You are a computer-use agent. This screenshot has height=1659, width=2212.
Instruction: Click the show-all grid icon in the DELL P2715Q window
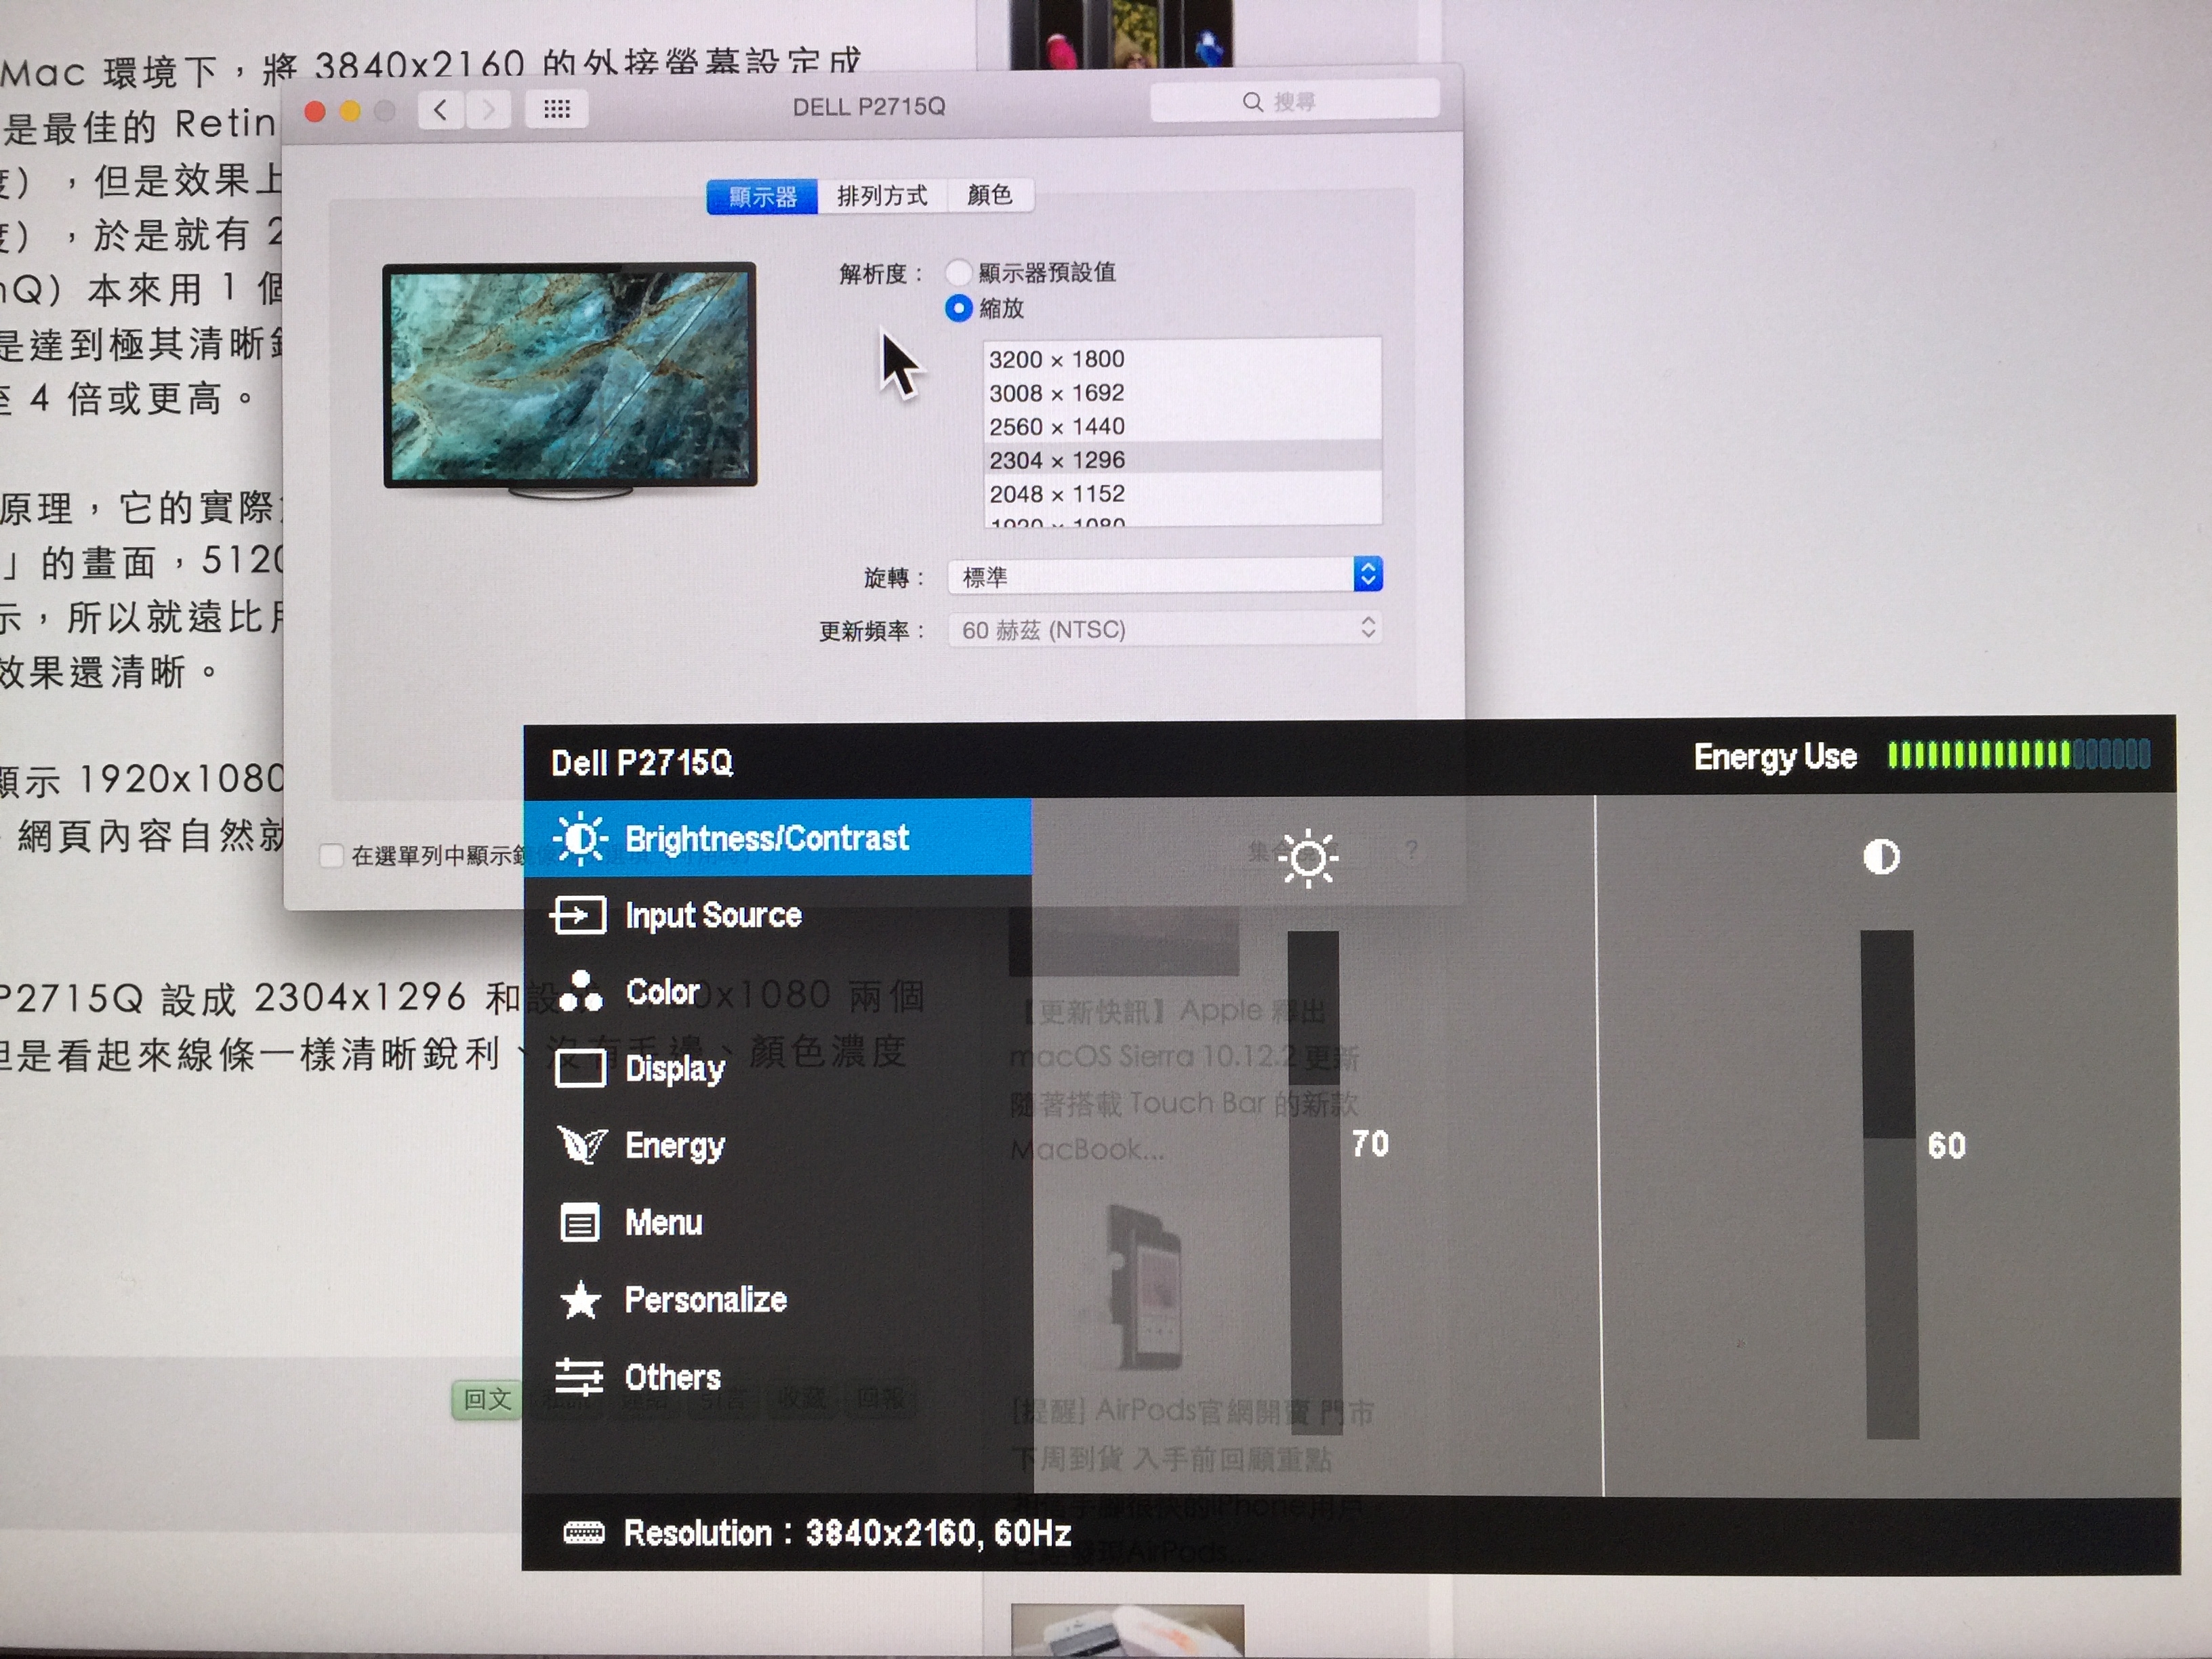557,109
